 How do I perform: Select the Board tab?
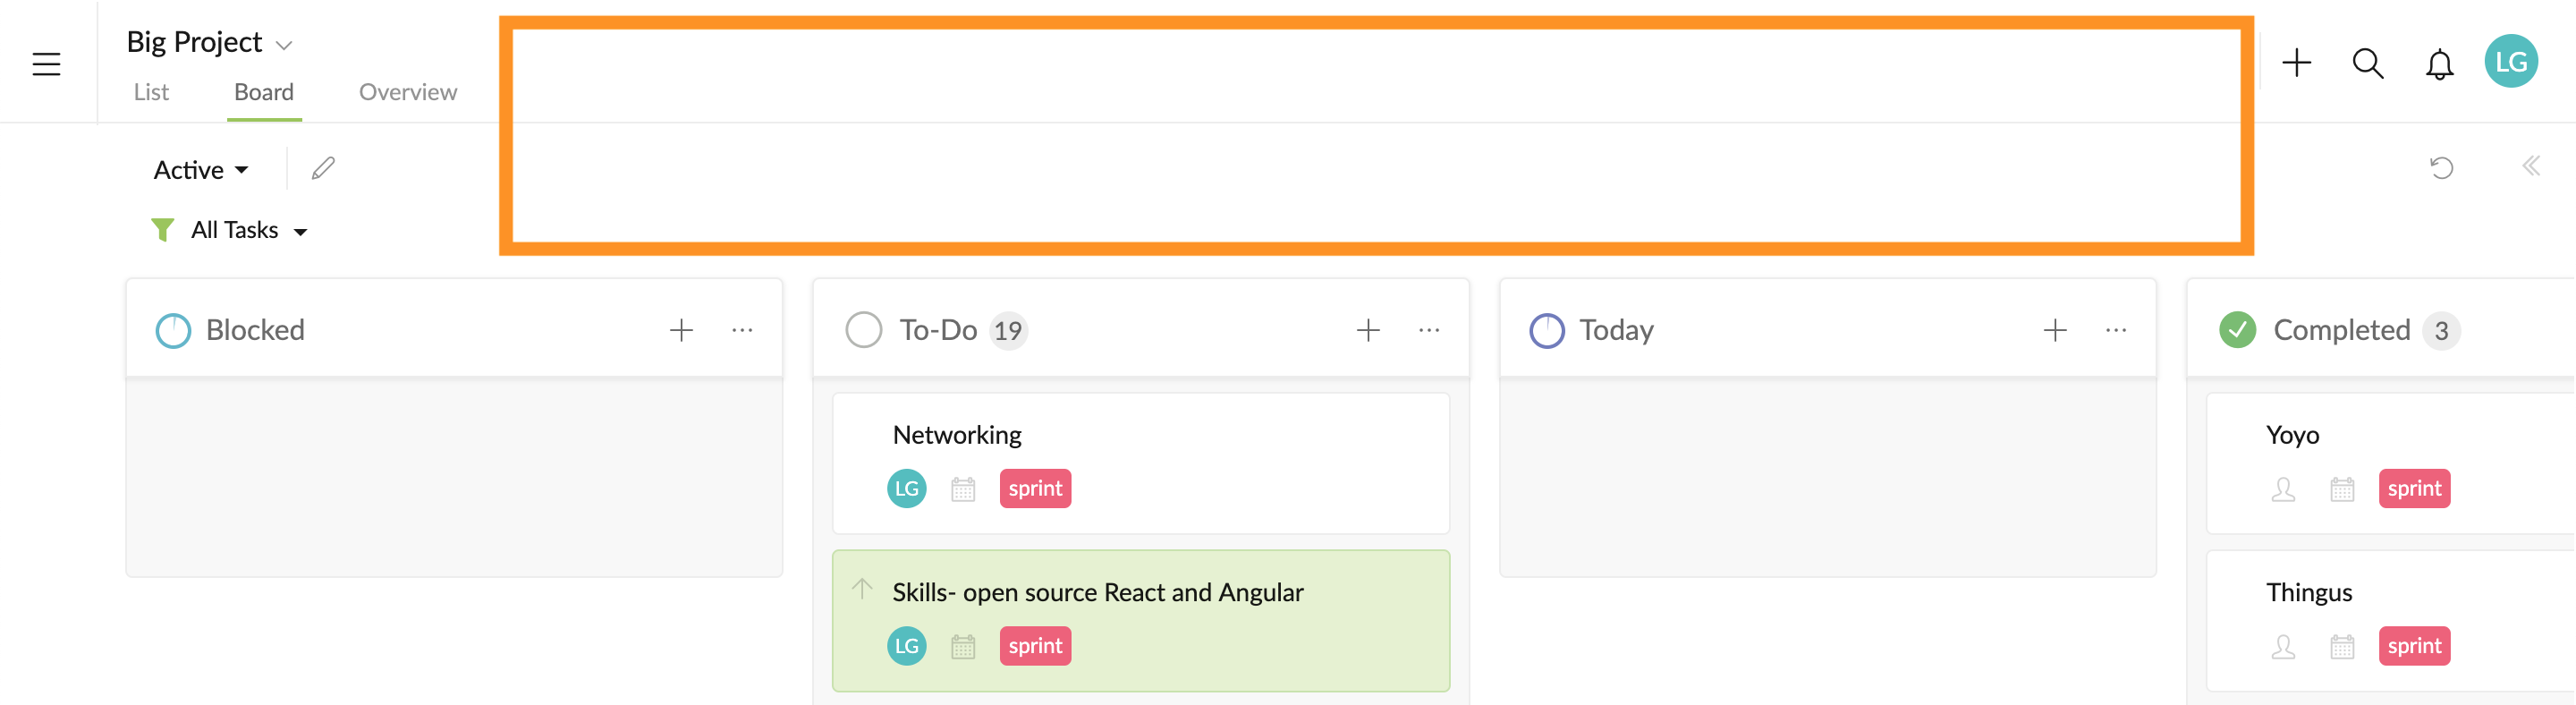pos(264,92)
